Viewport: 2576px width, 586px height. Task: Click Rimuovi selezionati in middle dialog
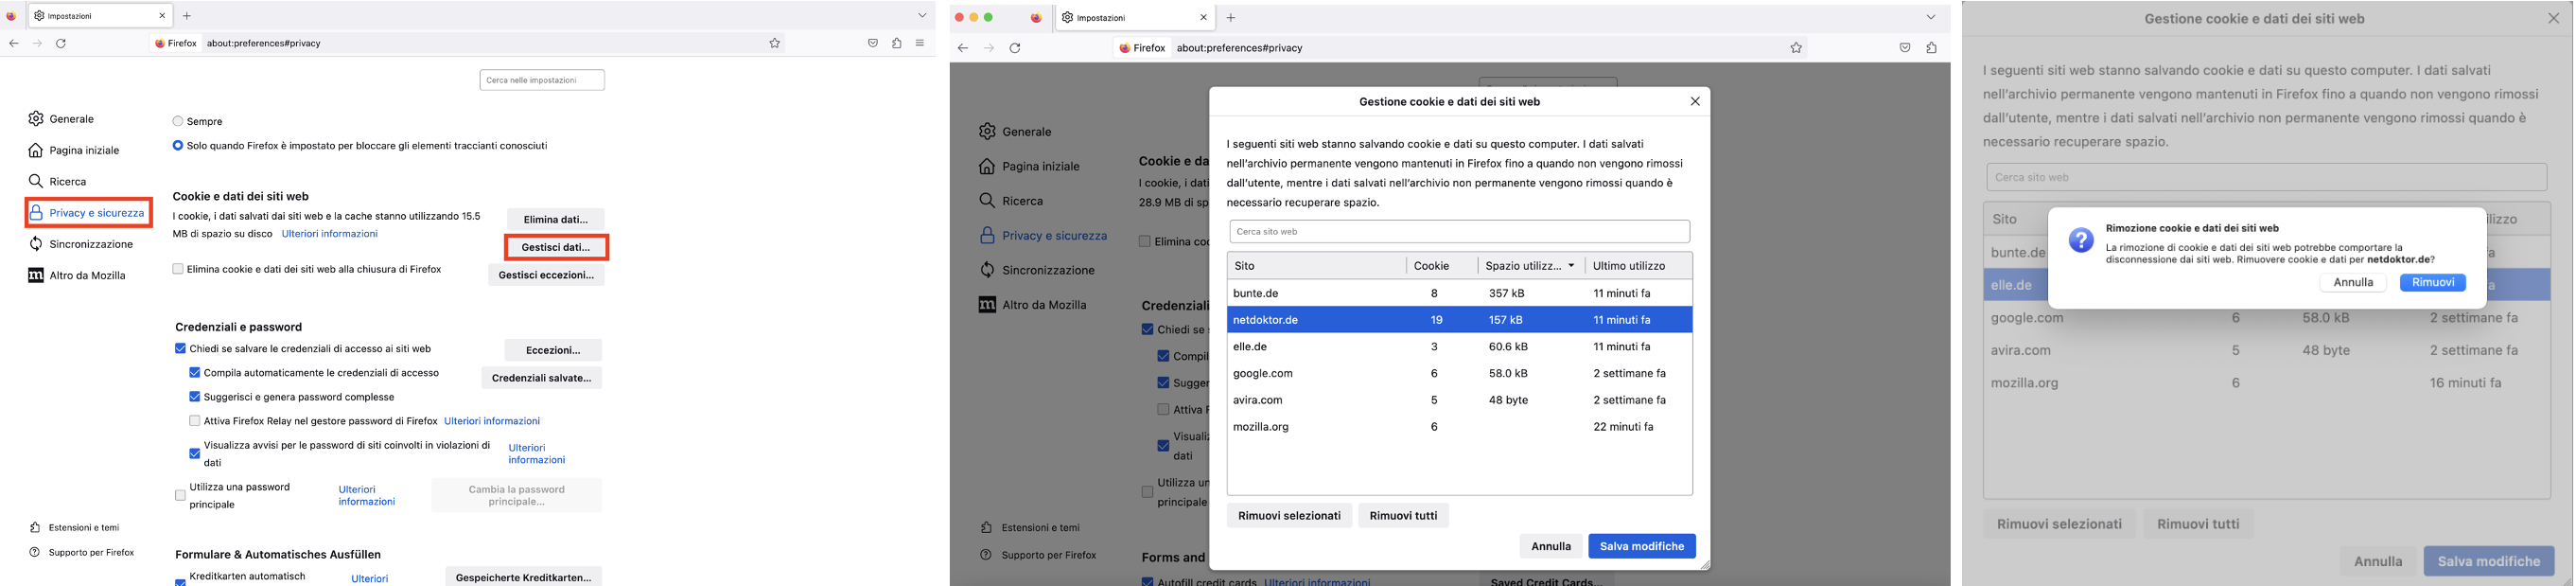click(x=1289, y=516)
